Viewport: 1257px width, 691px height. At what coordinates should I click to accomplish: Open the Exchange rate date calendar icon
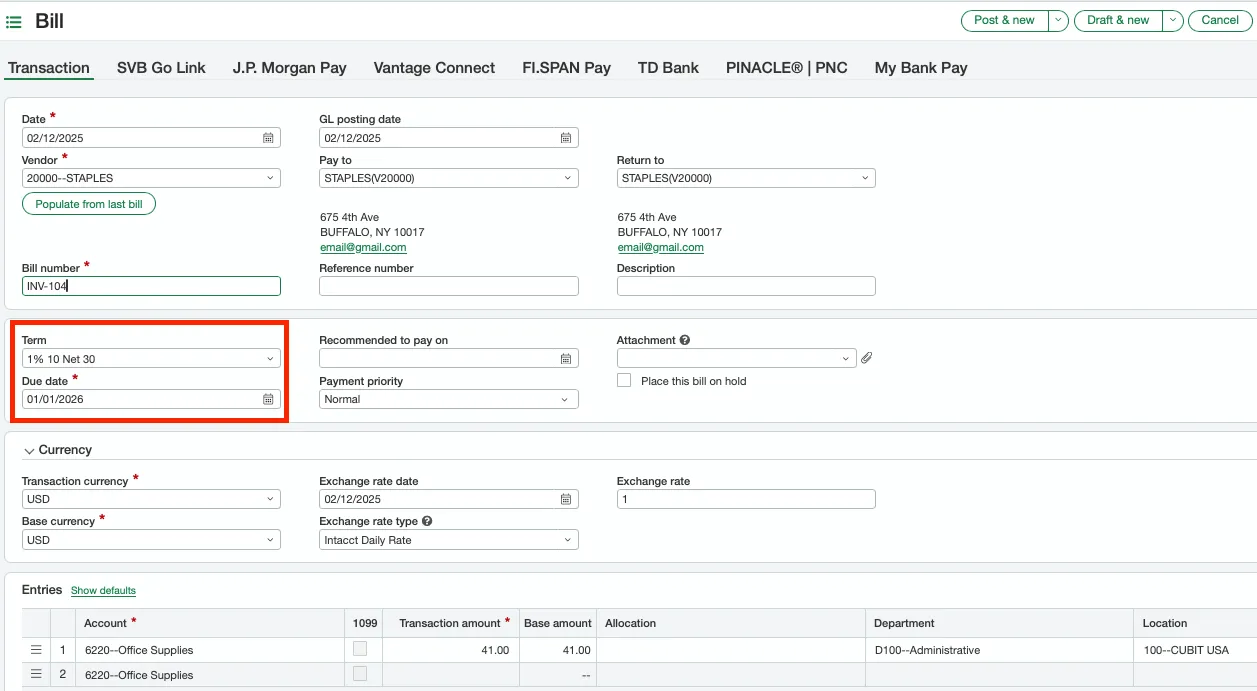point(566,499)
